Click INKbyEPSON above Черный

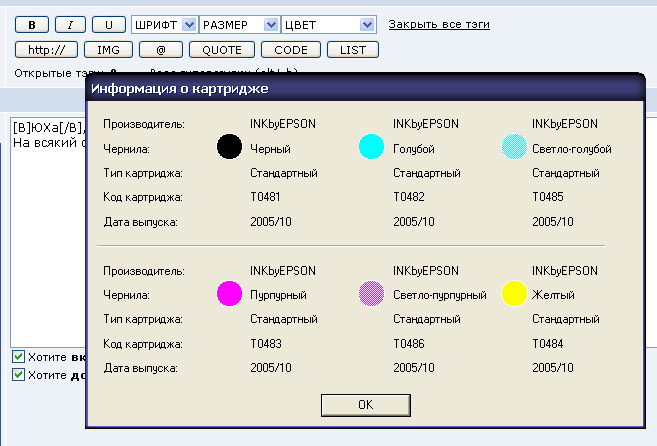pyautogui.click(x=283, y=124)
